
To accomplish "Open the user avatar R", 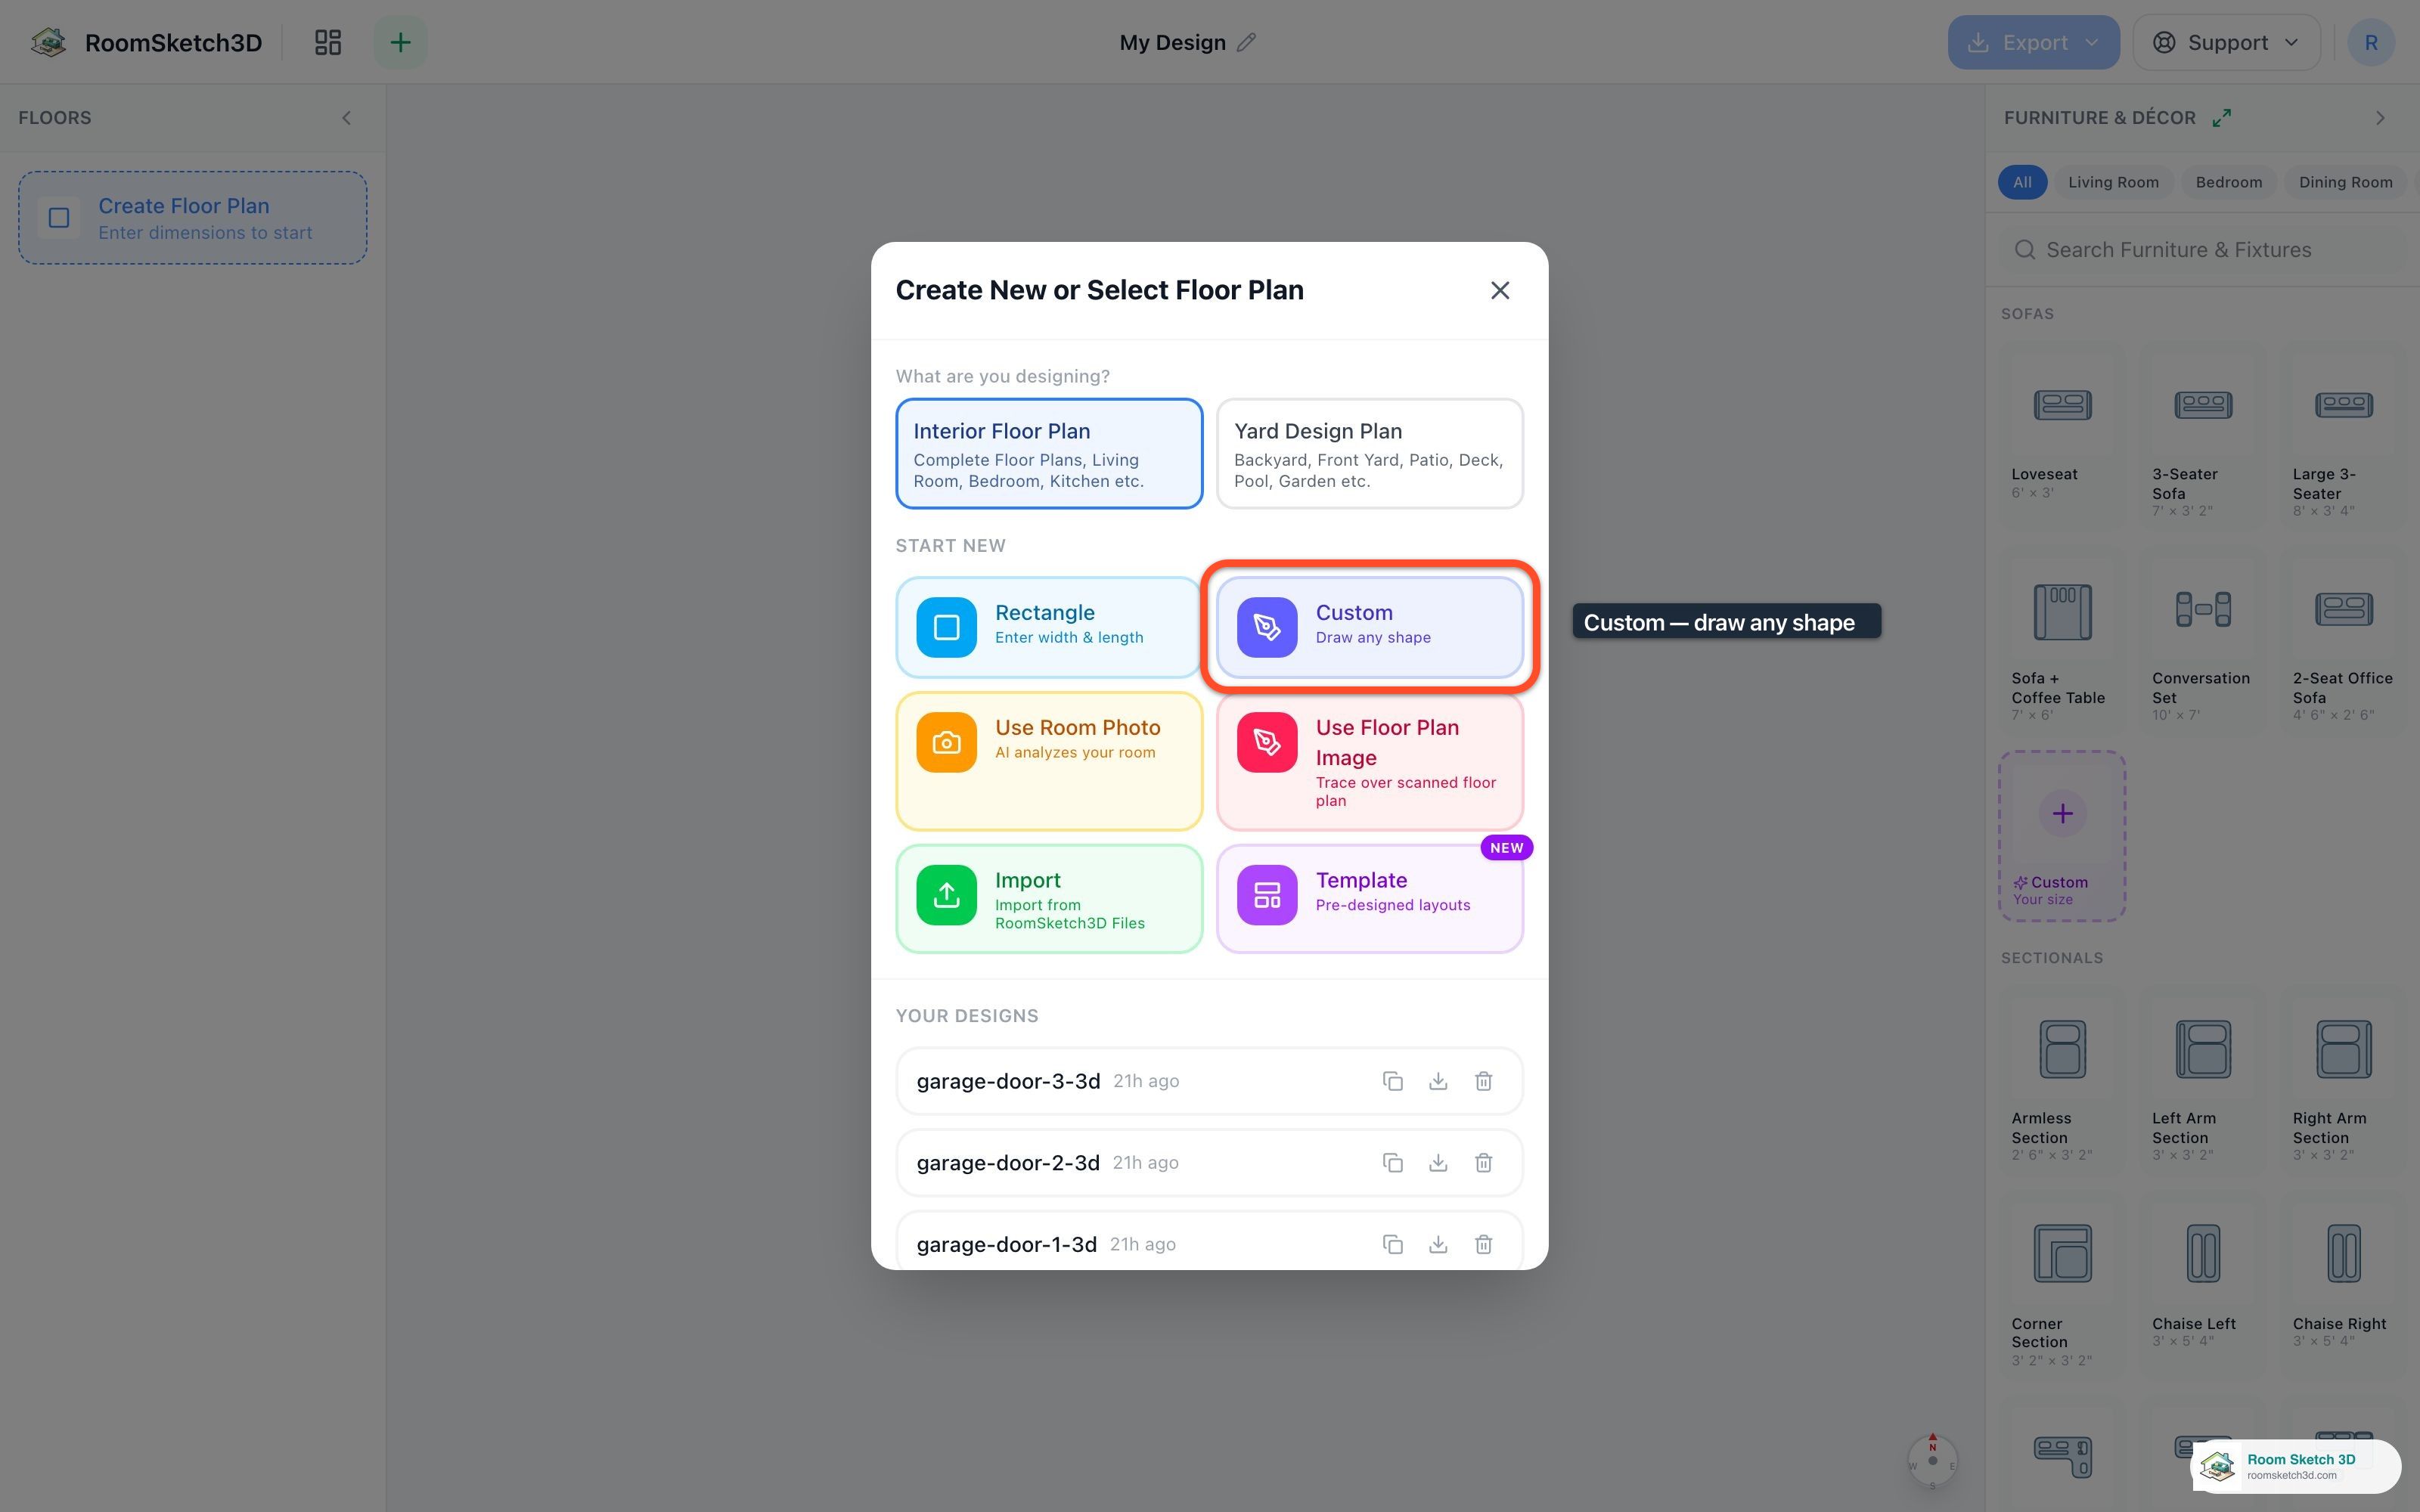I will [x=2371, y=42].
